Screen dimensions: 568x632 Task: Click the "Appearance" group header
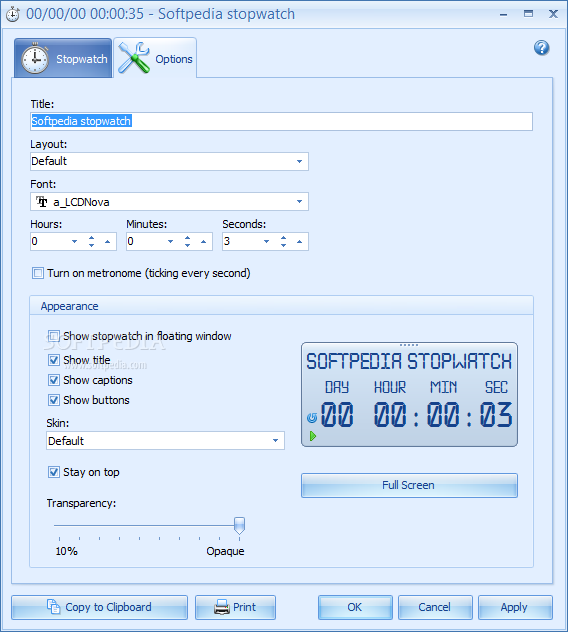[x=69, y=306]
